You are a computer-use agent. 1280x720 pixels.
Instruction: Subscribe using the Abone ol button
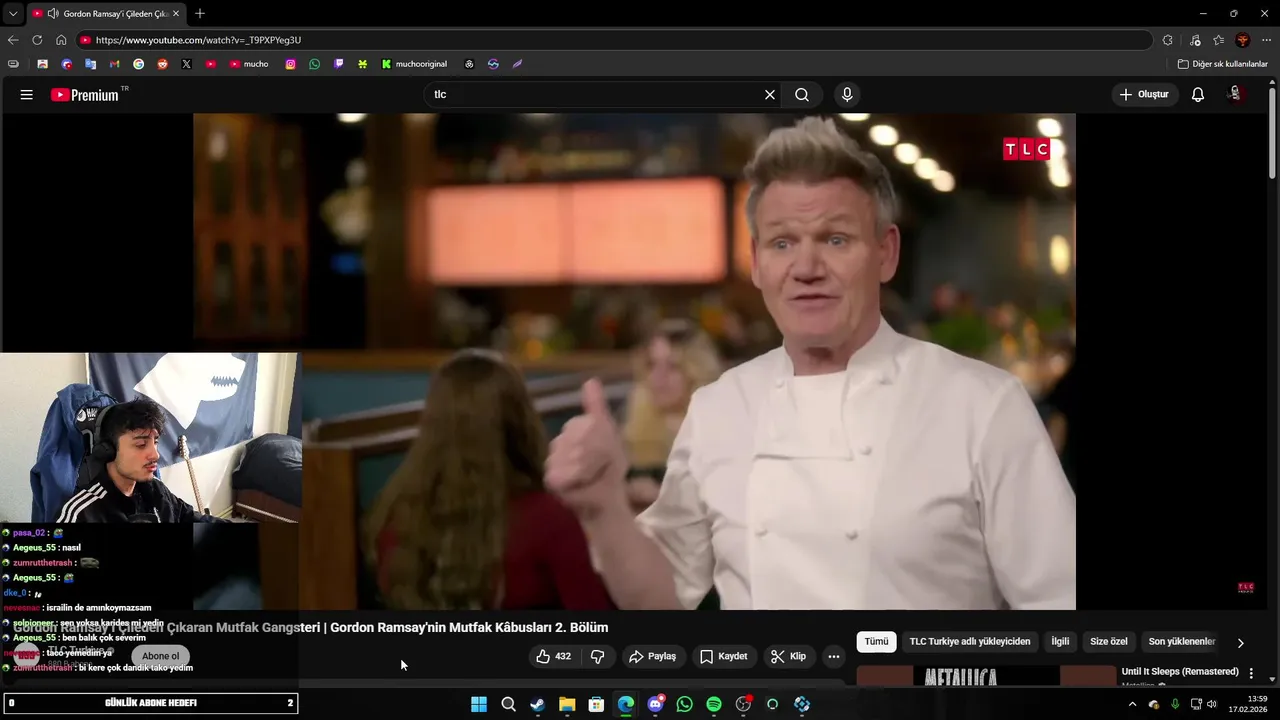(x=160, y=657)
